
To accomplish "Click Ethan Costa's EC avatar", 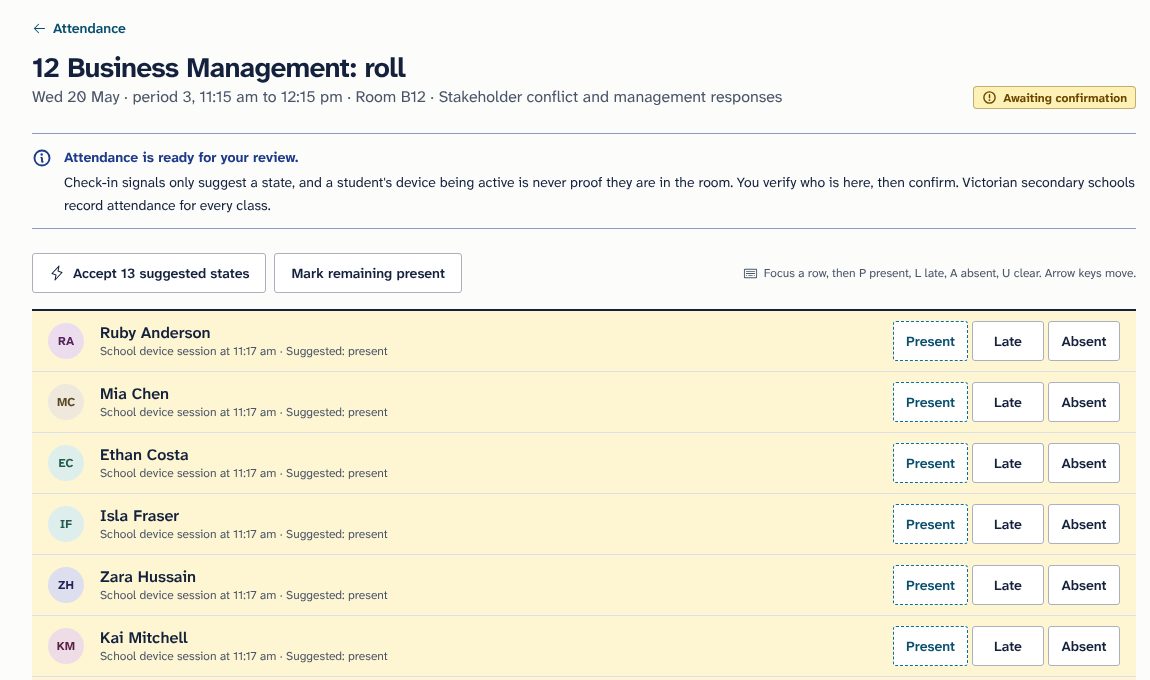I will [x=66, y=463].
